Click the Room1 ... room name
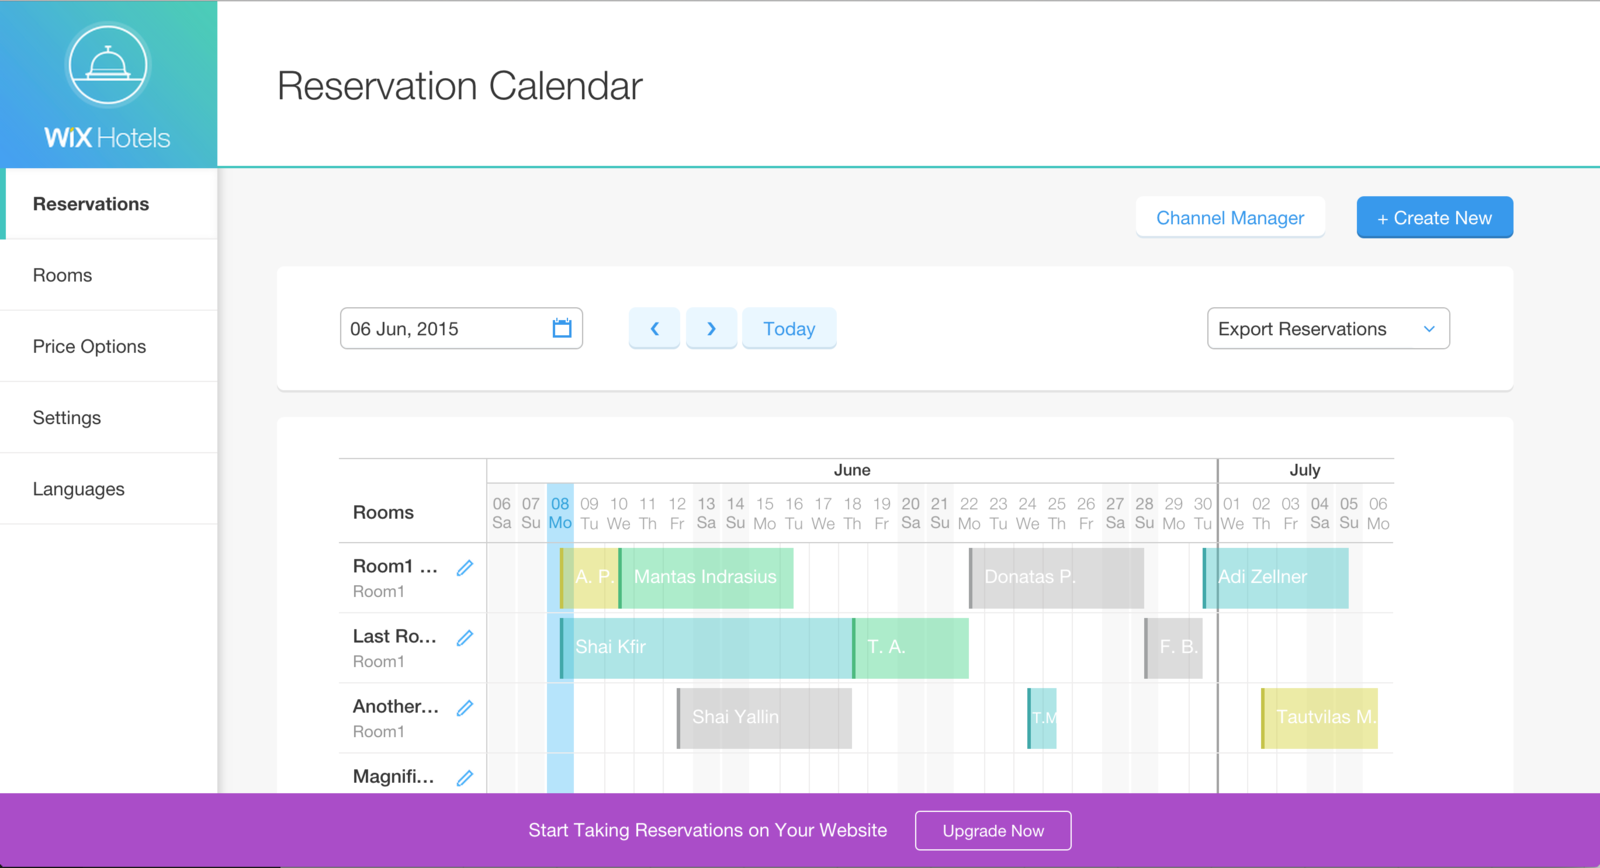The width and height of the screenshot is (1600, 868). pyautogui.click(x=395, y=566)
